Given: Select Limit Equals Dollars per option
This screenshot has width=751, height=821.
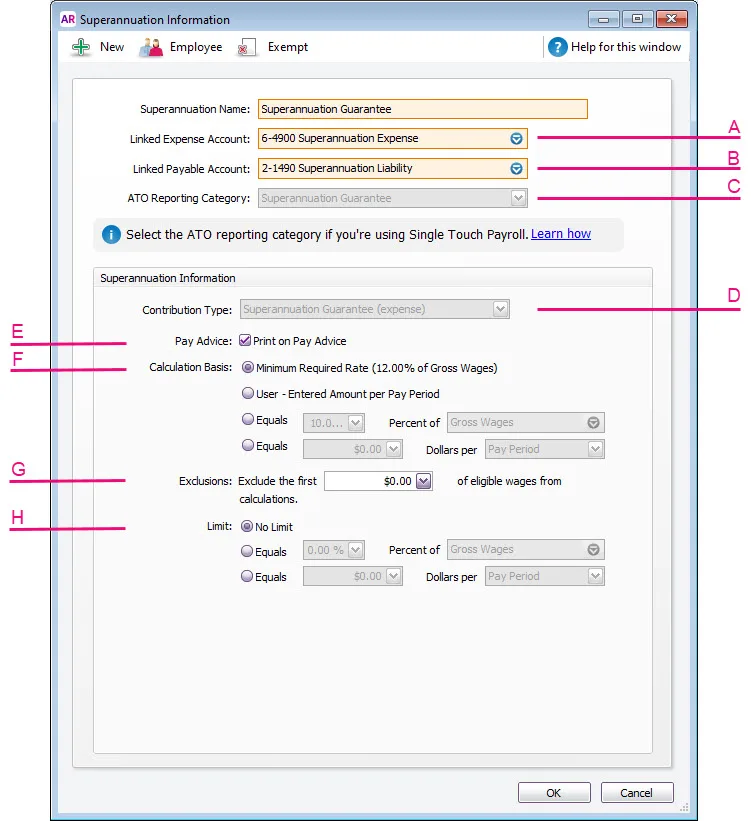Looking at the screenshot, I should coord(247,576).
